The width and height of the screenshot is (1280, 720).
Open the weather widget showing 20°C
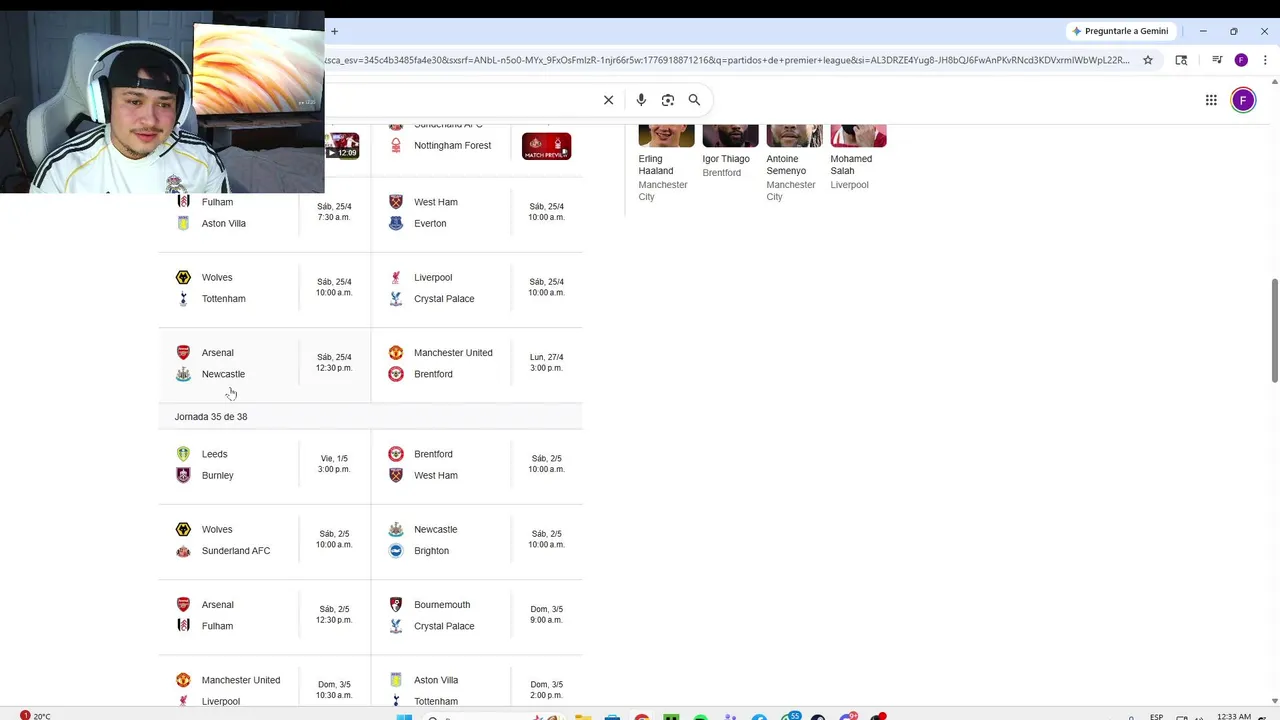(x=35, y=716)
